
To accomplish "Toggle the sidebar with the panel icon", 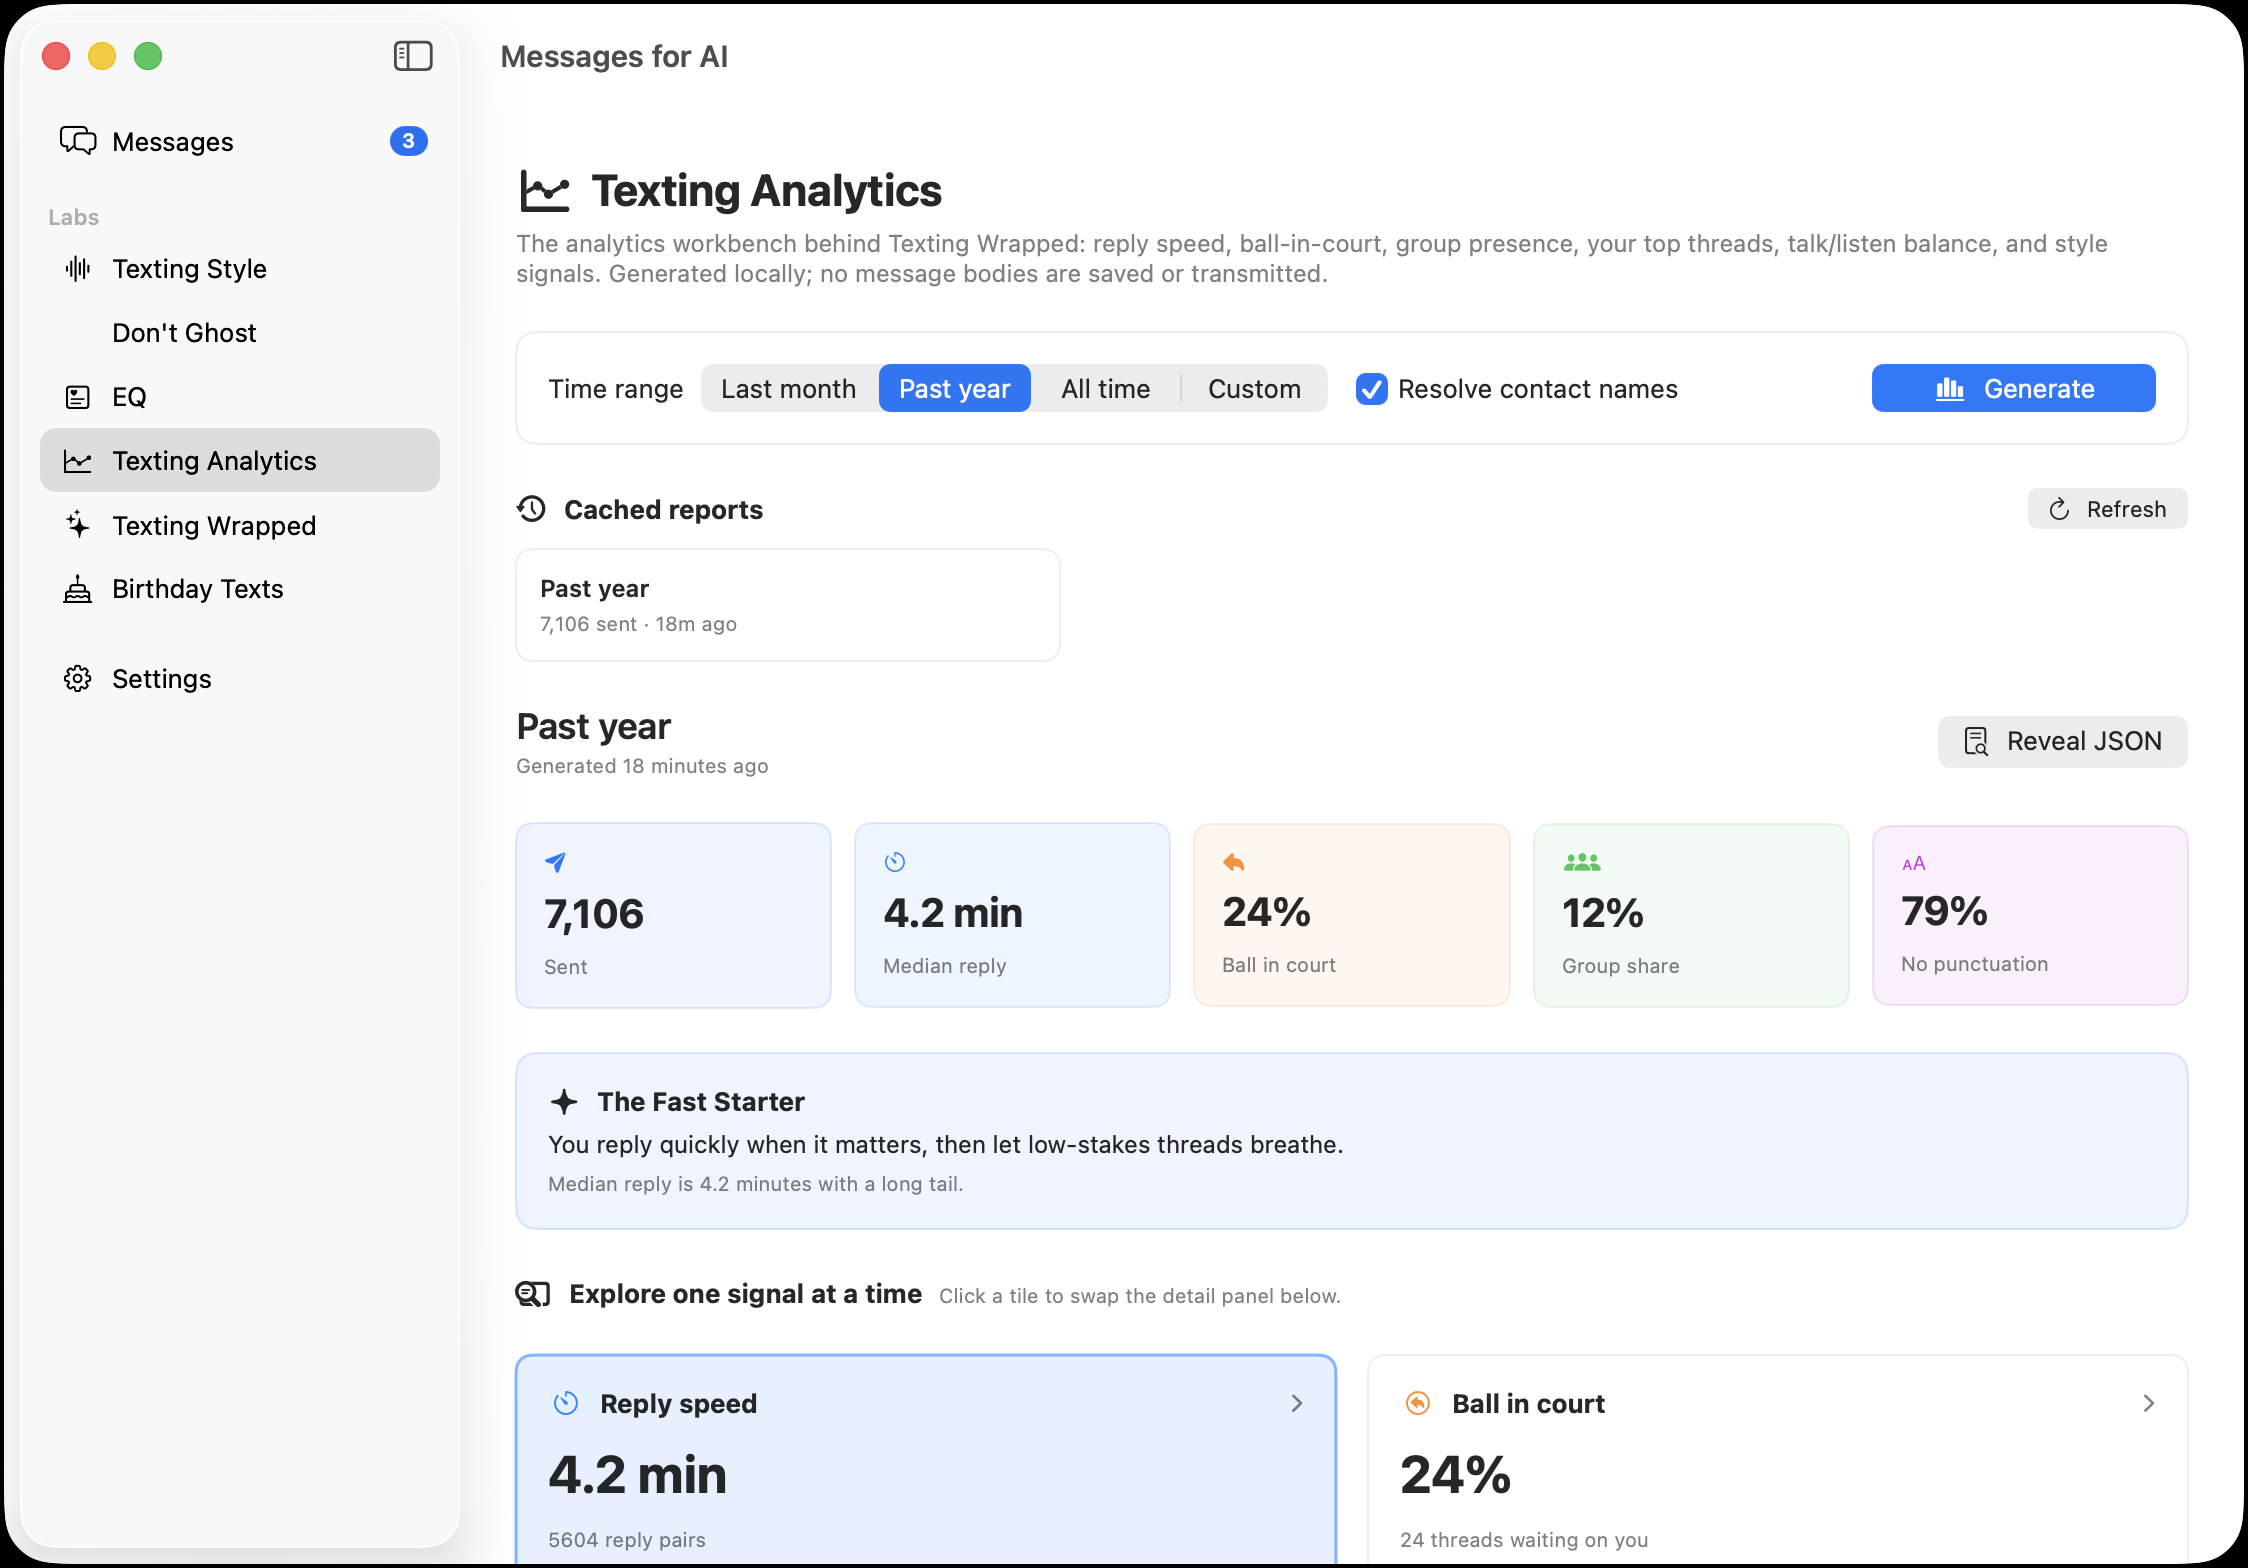I will 413,56.
